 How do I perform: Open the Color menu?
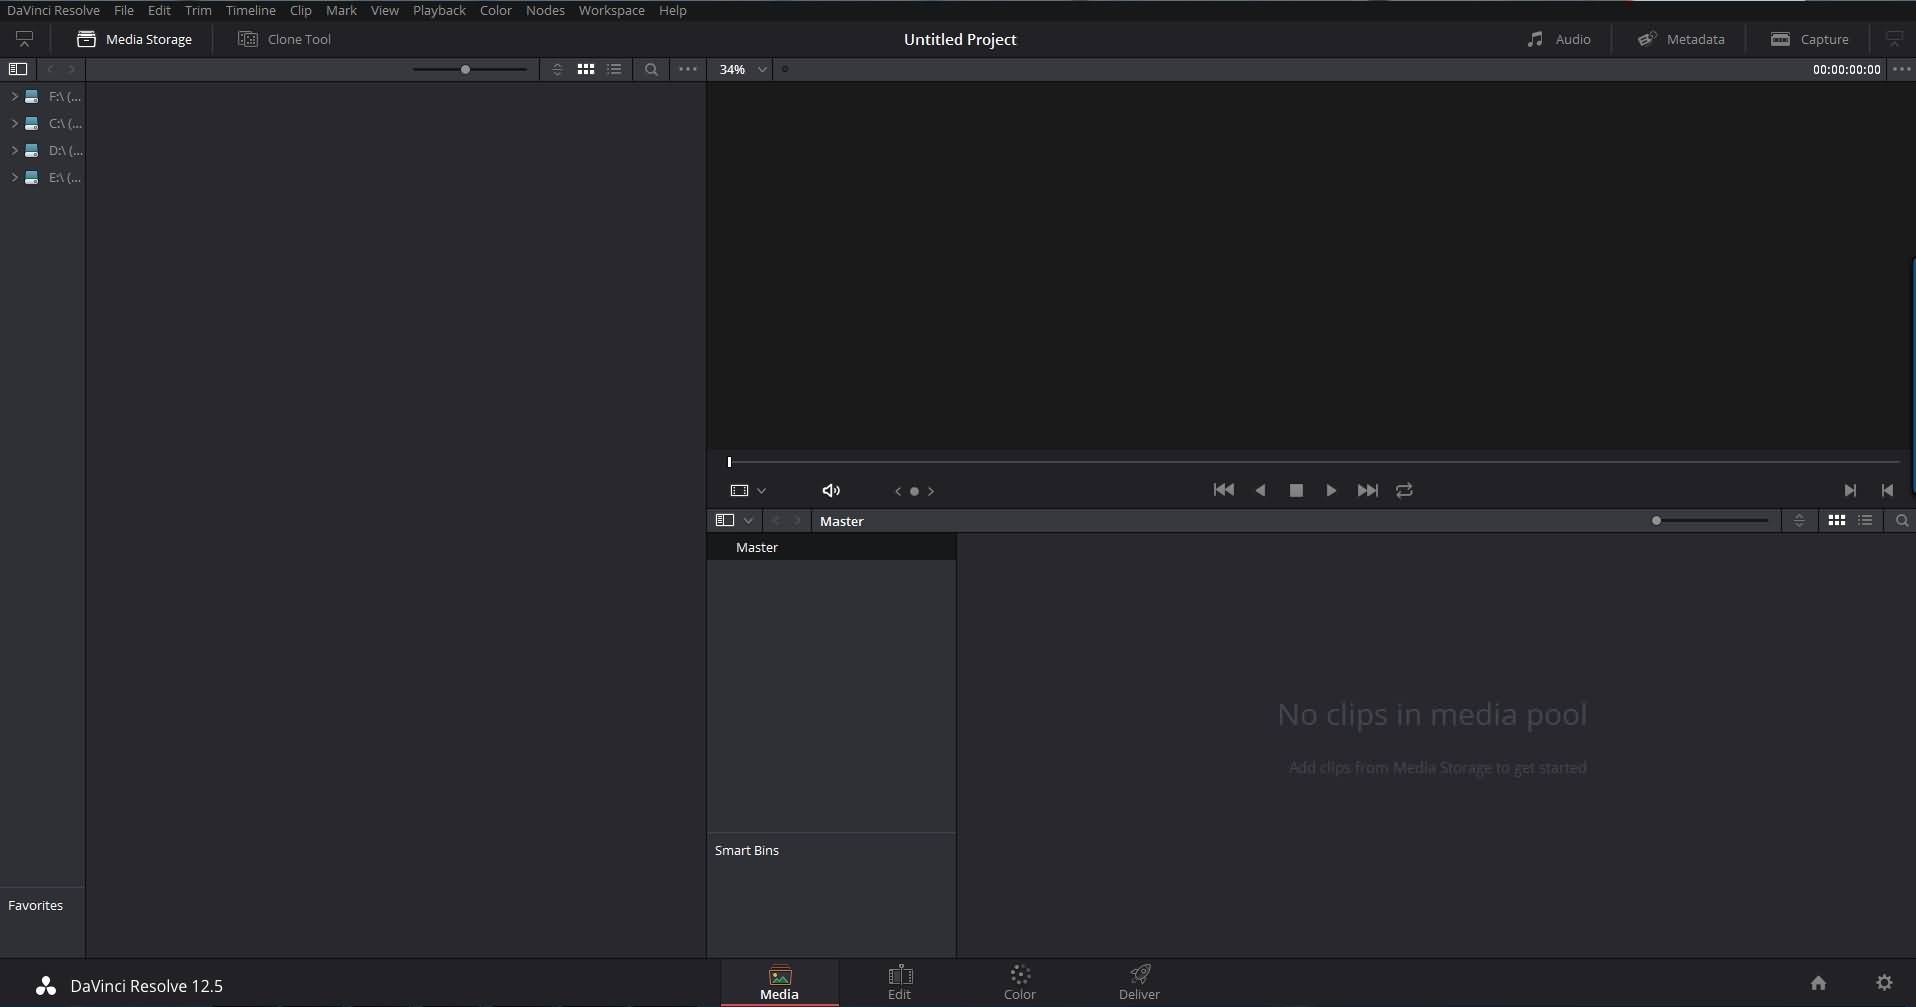click(x=495, y=10)
